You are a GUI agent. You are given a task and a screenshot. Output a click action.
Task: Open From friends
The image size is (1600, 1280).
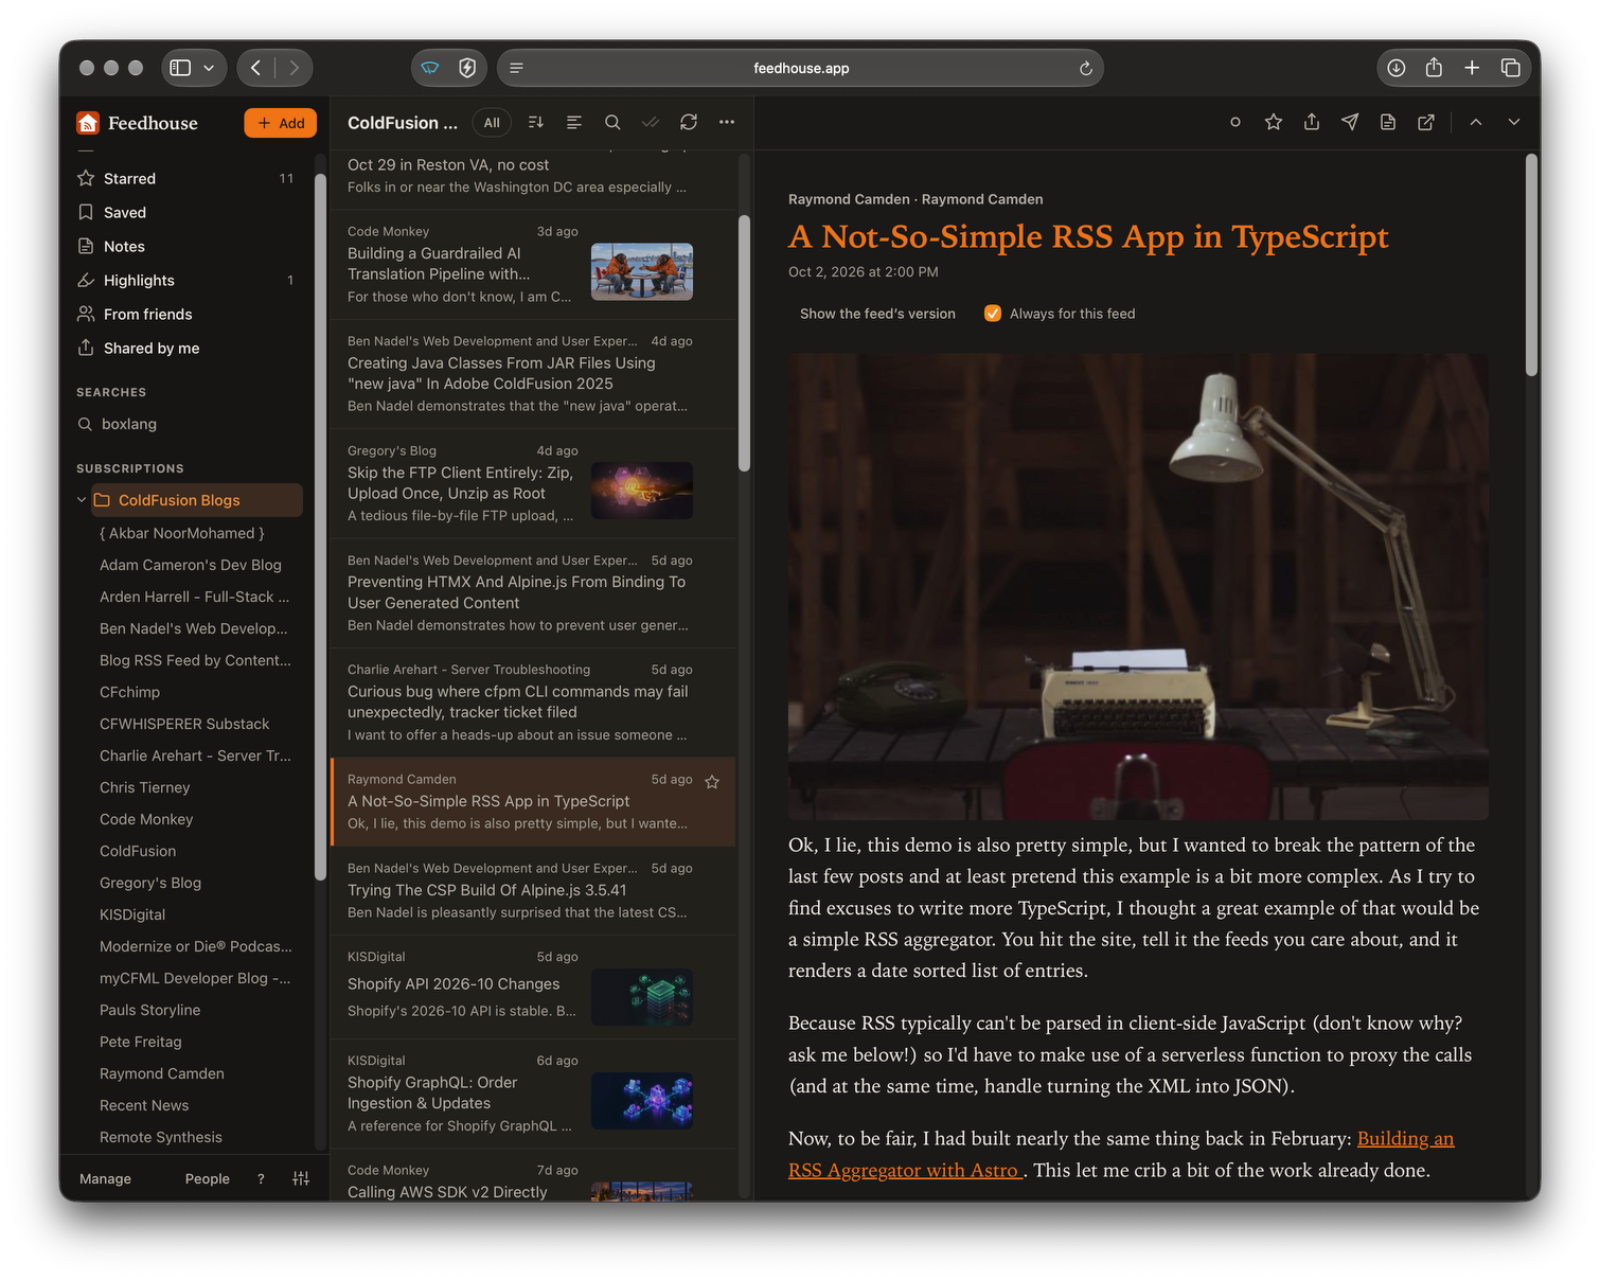186,314
